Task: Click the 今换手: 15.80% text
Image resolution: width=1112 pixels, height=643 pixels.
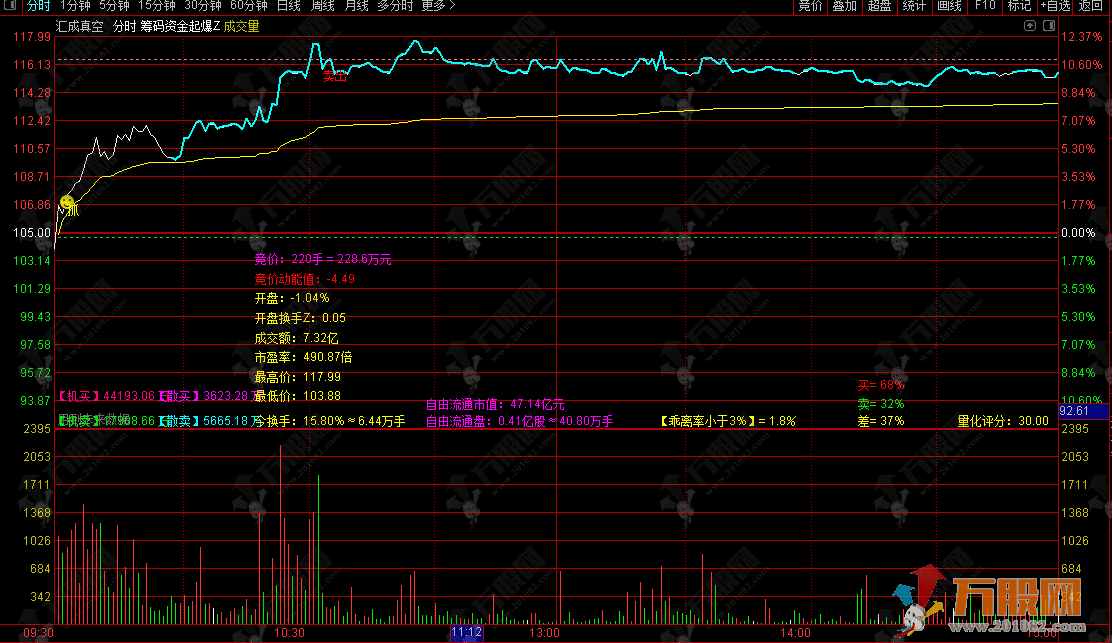Action: tap(330, 421)
